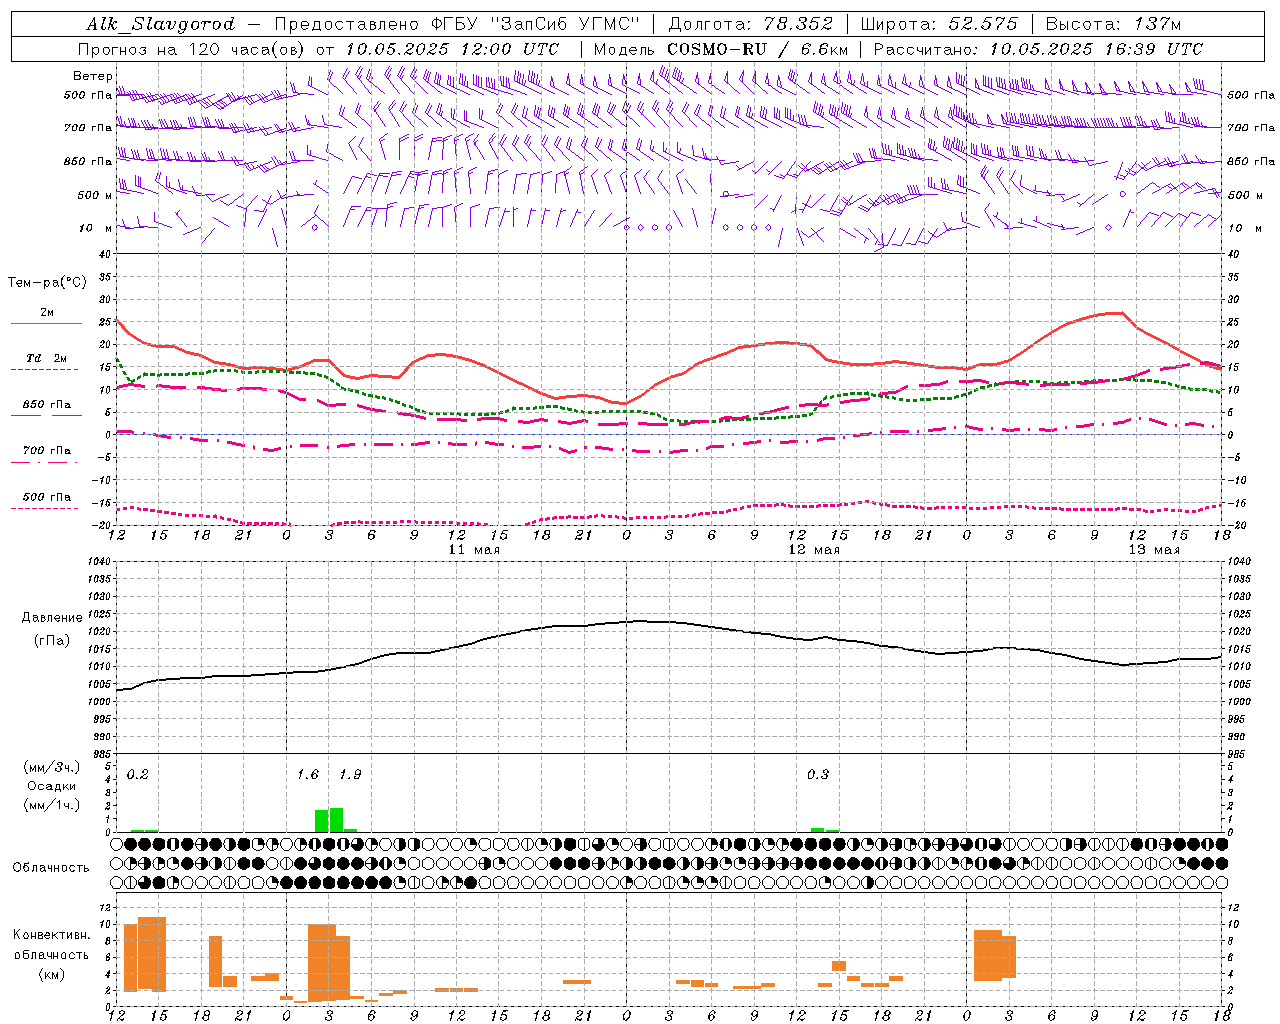The height and width of the screenshot is (1024, 1280).
Task: Click the 'Широта: 52.575' latitude value
Action: pos(939,24)
